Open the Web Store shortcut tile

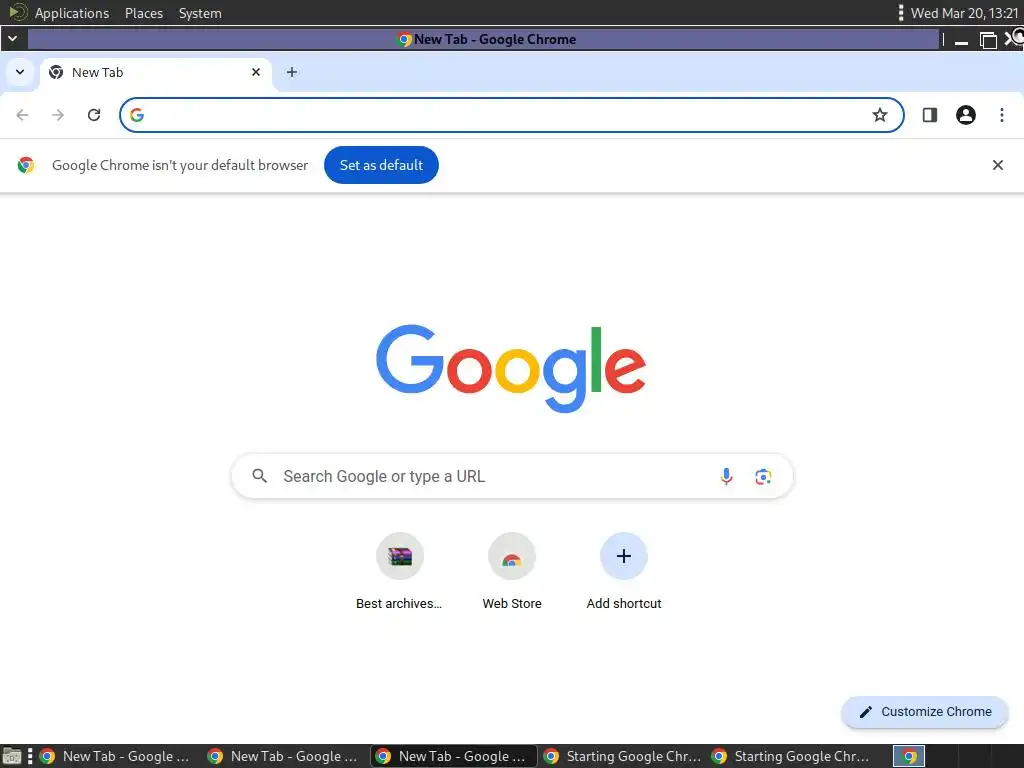click(512, 571)
